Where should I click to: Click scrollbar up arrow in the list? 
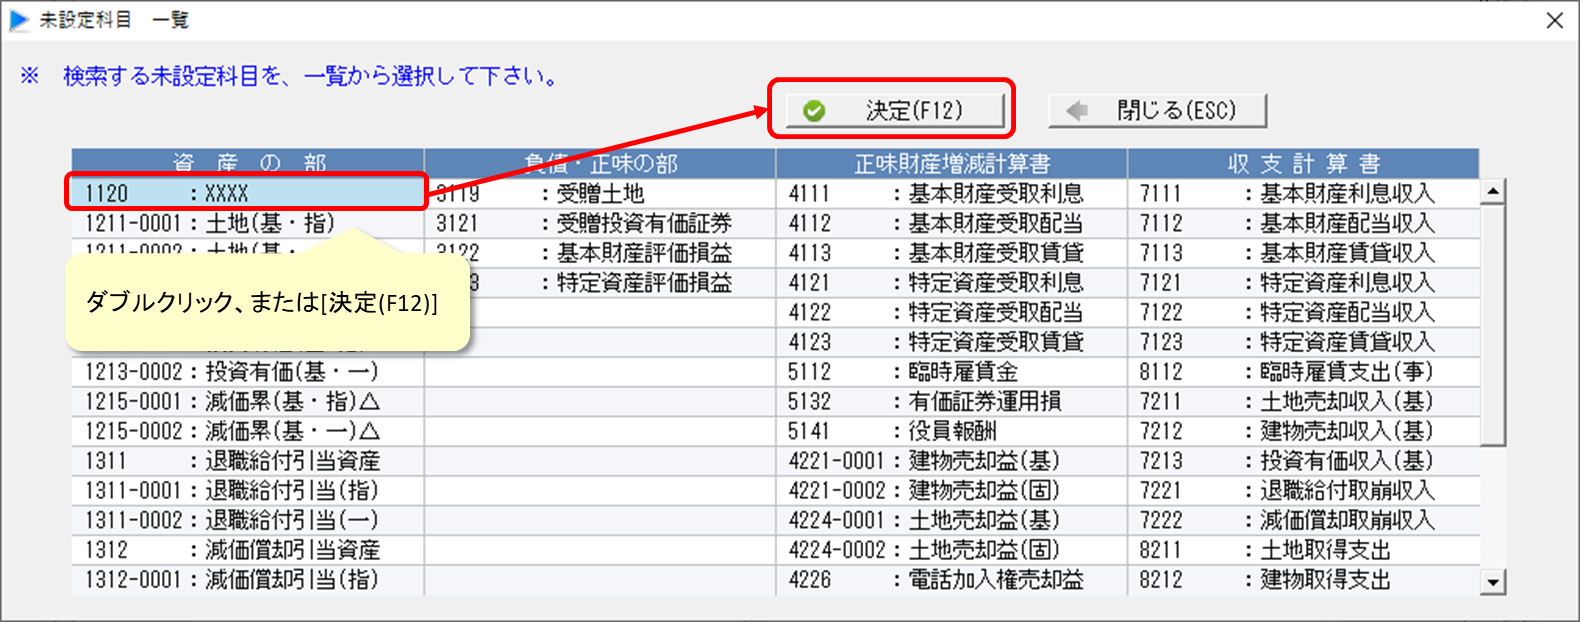click(1493, 192)
